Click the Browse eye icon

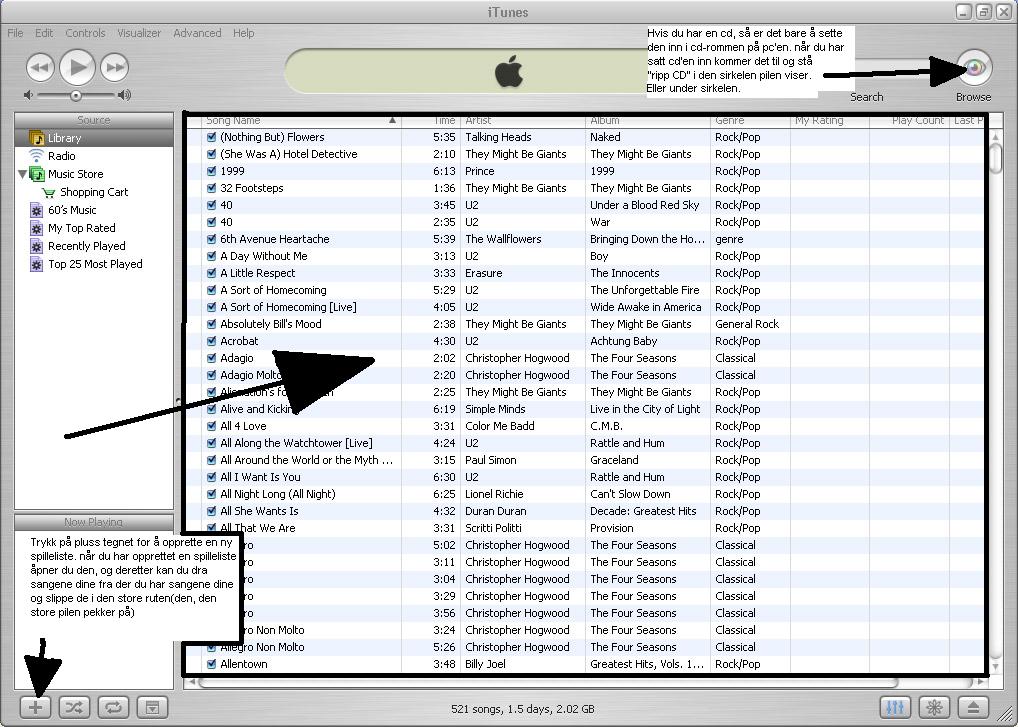pyautogui.click(x=973, y=68)
